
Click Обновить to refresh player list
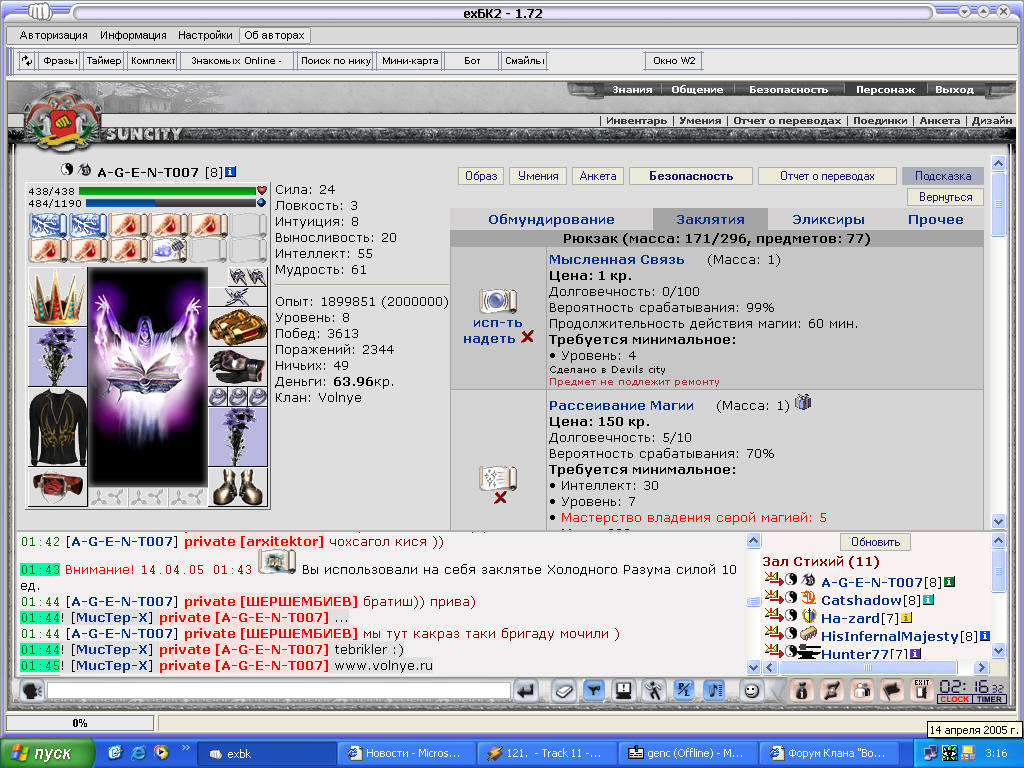875,542
